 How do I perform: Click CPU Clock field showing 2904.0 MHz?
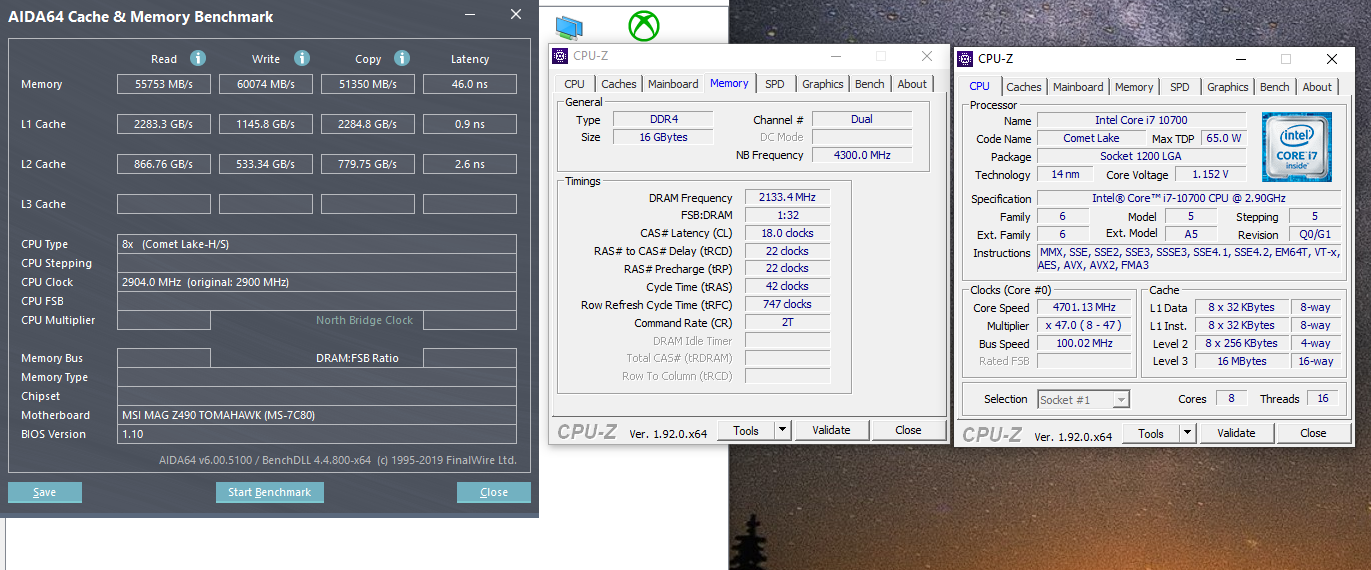pos(317,282)
